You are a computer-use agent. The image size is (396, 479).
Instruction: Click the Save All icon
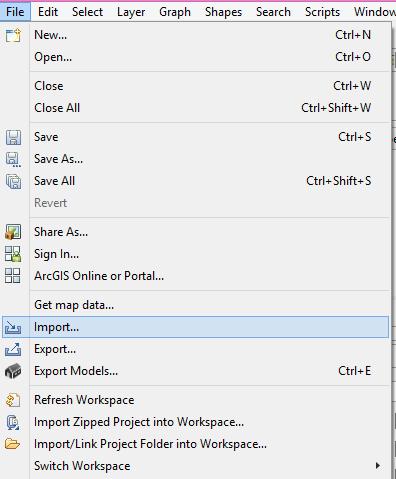coord(13,181)
